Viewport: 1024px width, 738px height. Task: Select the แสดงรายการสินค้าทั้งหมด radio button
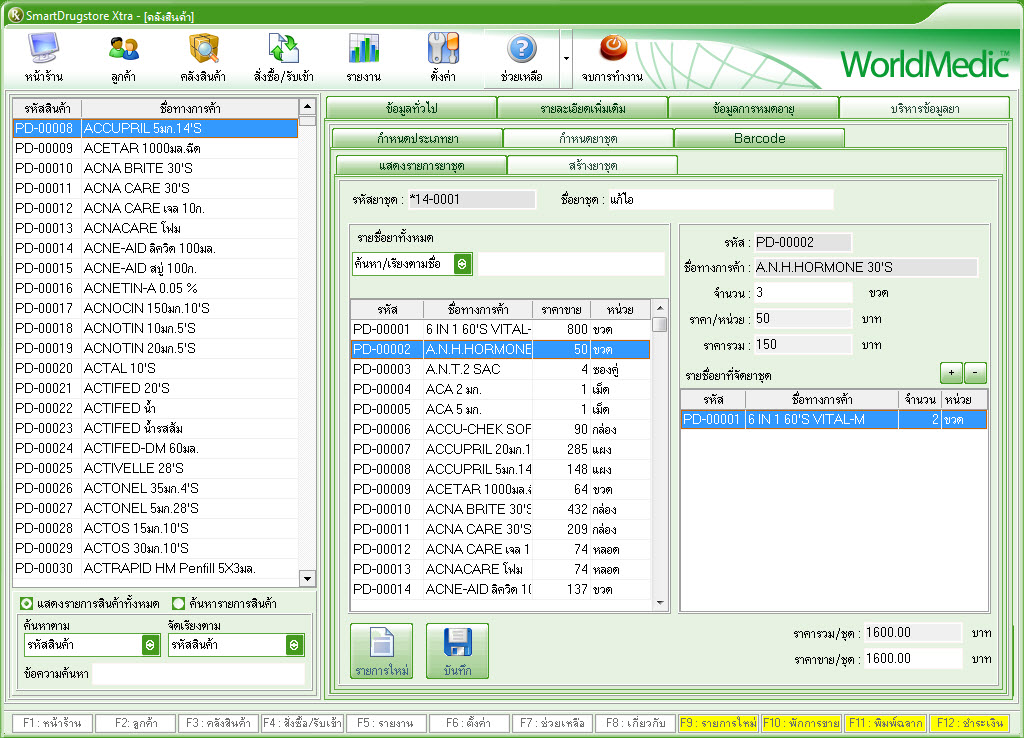(27, 603)
